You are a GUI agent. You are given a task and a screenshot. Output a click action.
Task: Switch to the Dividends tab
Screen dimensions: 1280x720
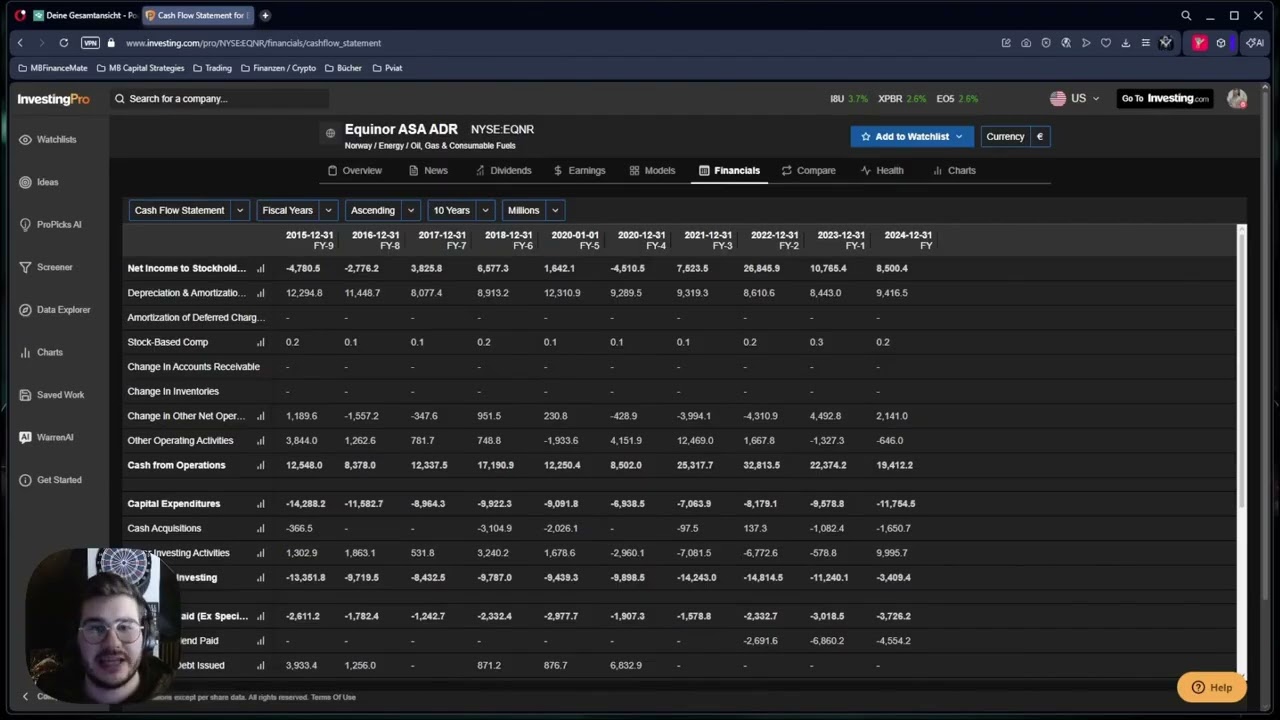point(504,171)
